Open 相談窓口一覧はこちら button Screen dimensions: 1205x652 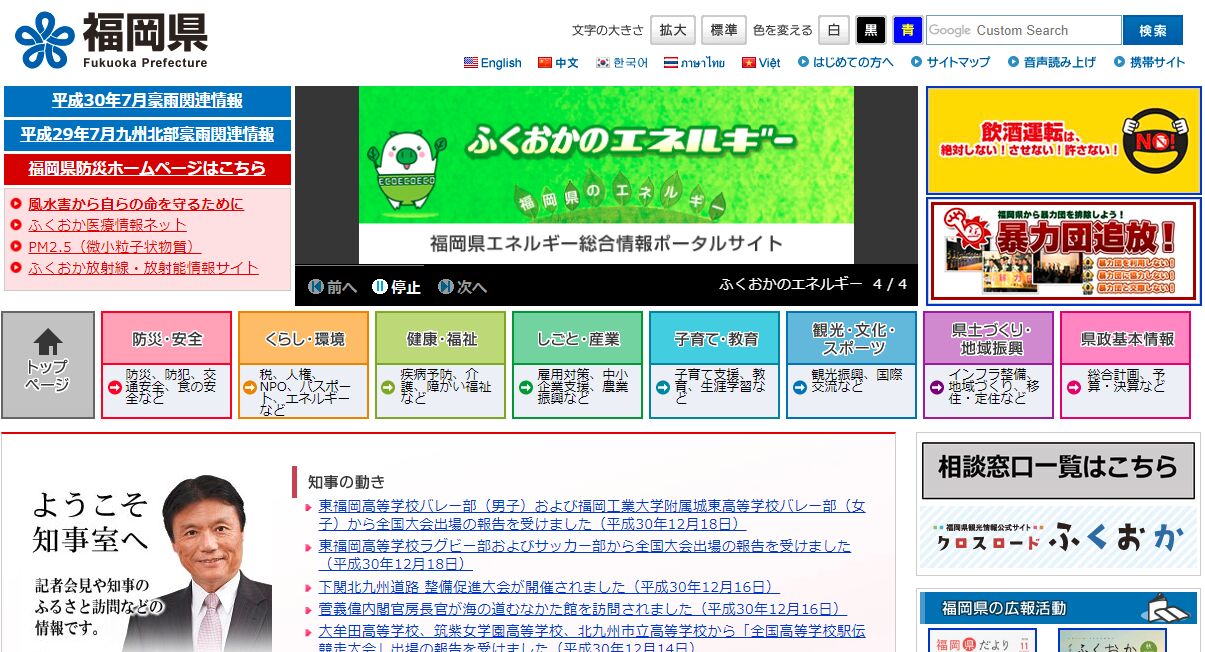point(1058,469)
